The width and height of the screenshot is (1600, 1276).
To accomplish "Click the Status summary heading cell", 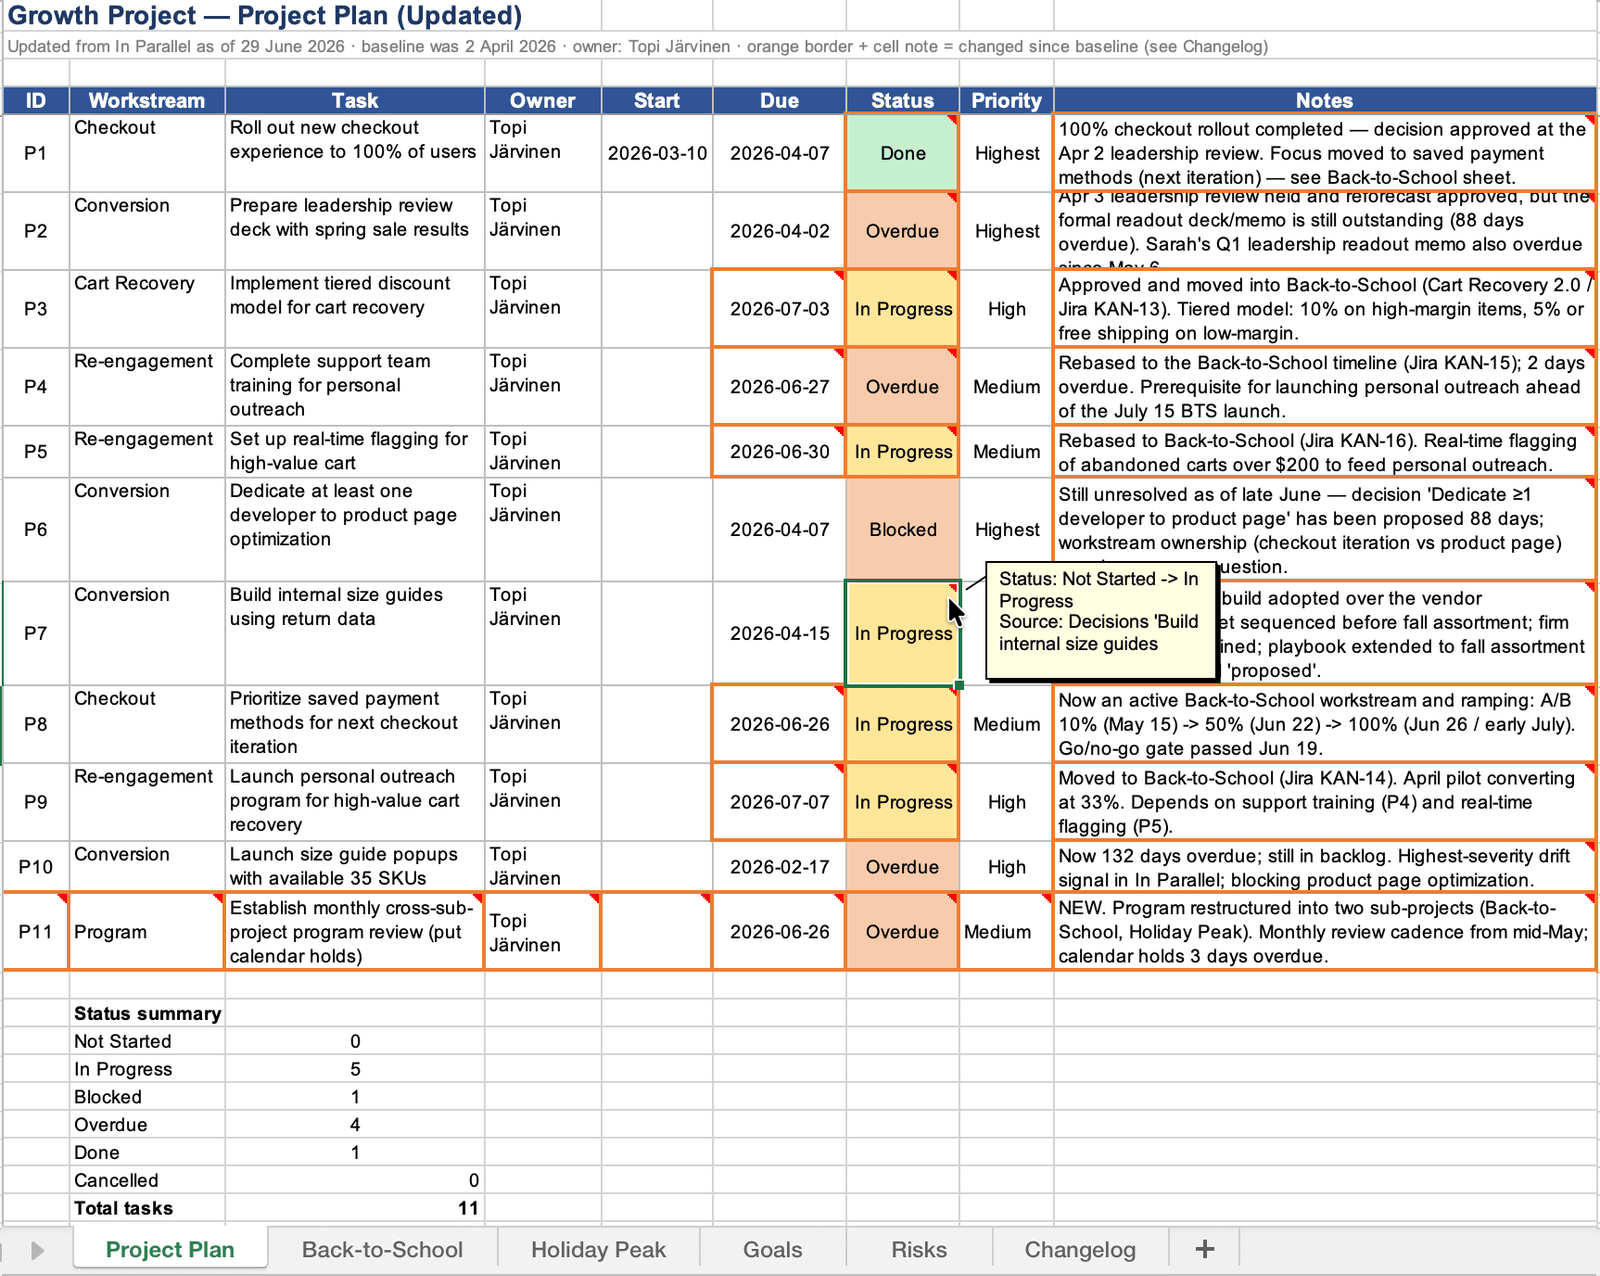I will point(147,1013).
